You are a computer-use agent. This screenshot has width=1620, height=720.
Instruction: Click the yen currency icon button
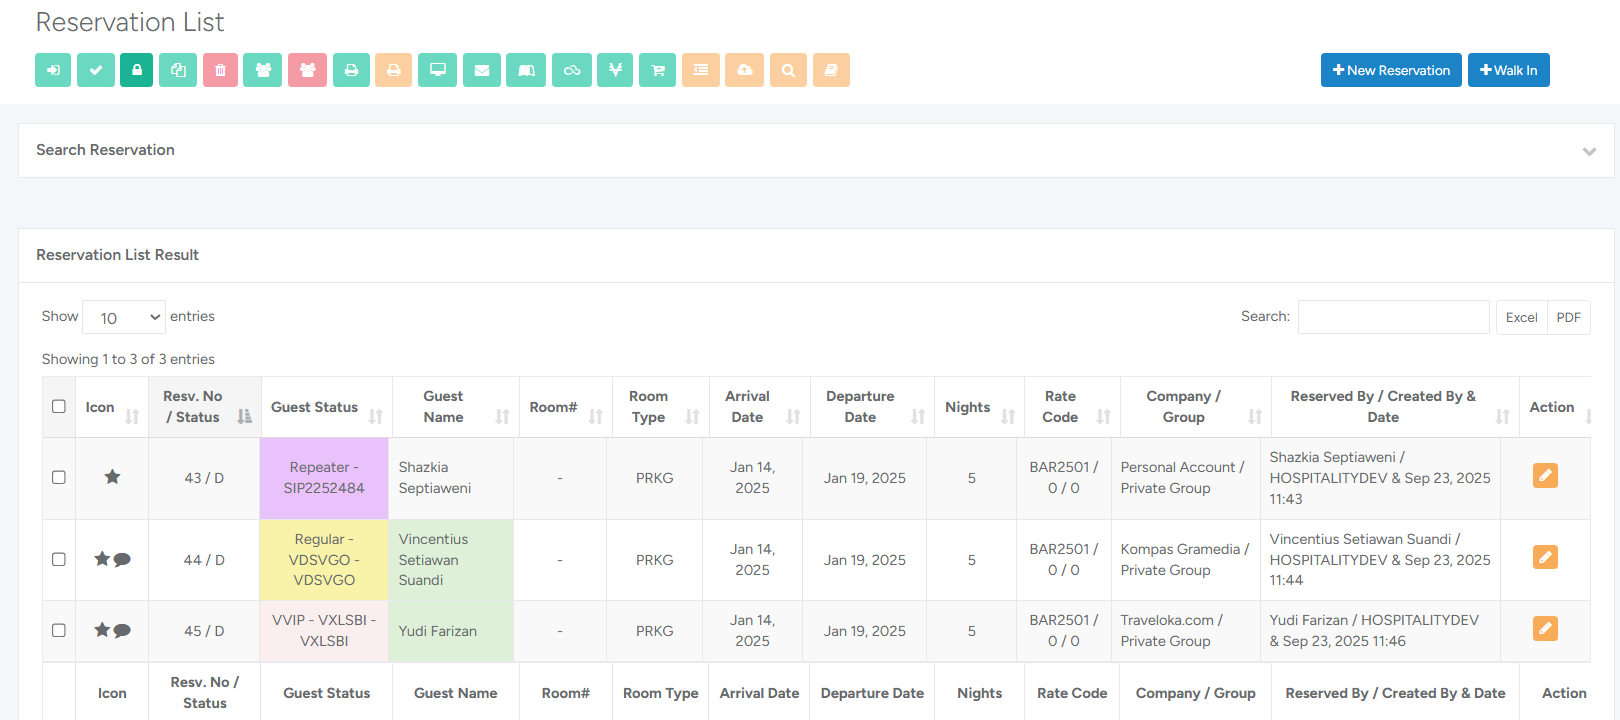click(615, 70)
